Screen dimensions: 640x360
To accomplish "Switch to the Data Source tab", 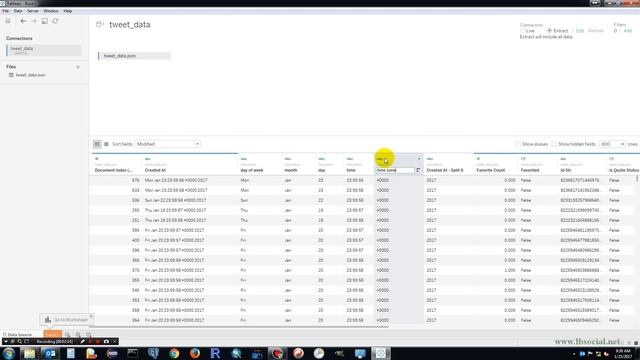I will (x=17, y=335).
